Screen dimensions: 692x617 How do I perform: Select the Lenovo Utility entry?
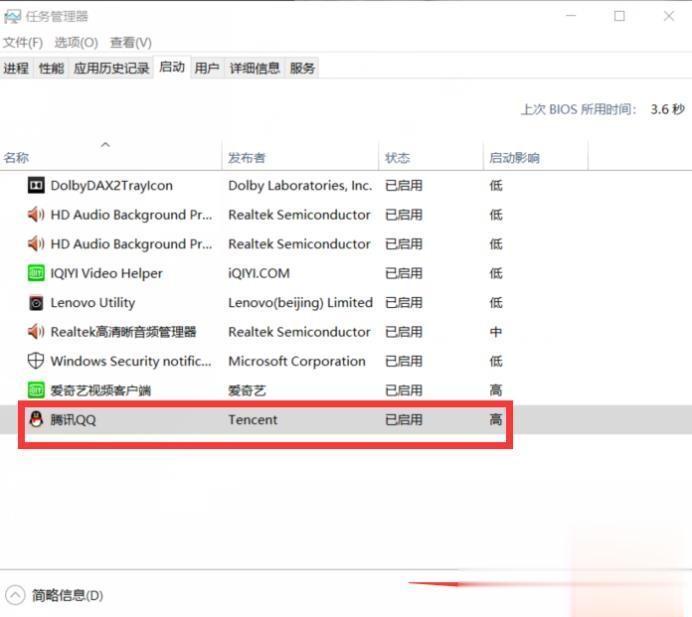coord(93,303)
